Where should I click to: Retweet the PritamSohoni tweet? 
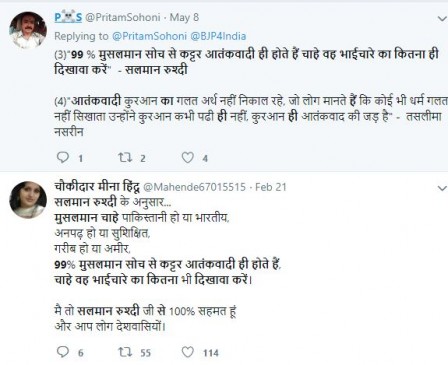pos(125,157)
